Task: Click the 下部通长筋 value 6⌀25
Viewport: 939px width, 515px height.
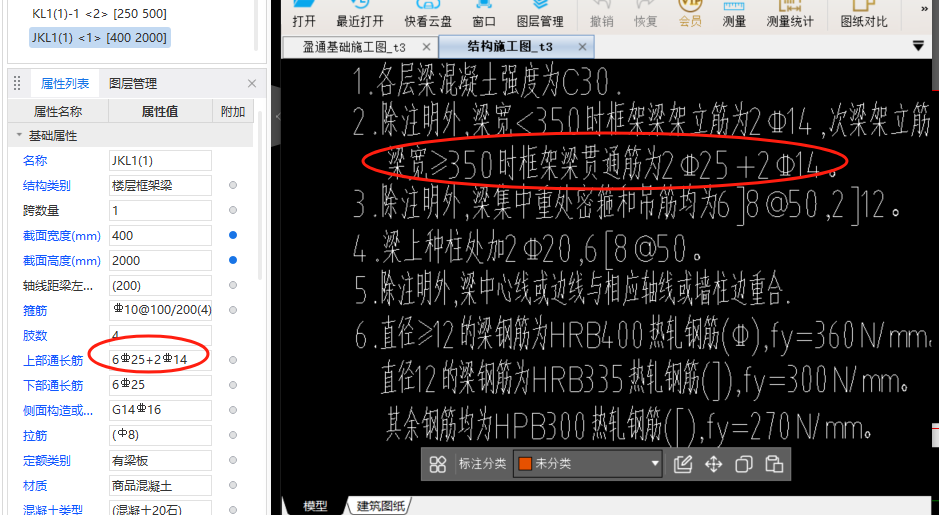Action: (160, 385)
